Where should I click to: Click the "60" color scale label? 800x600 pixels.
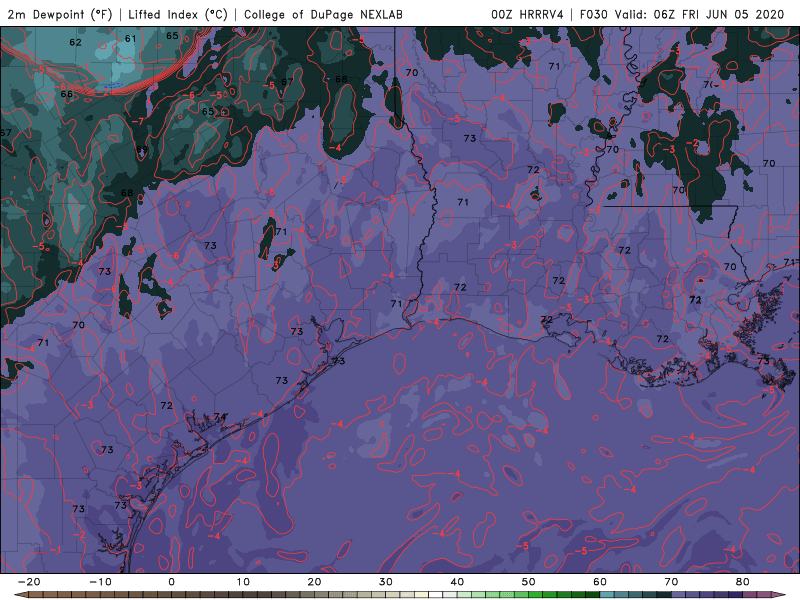point(600,582)
